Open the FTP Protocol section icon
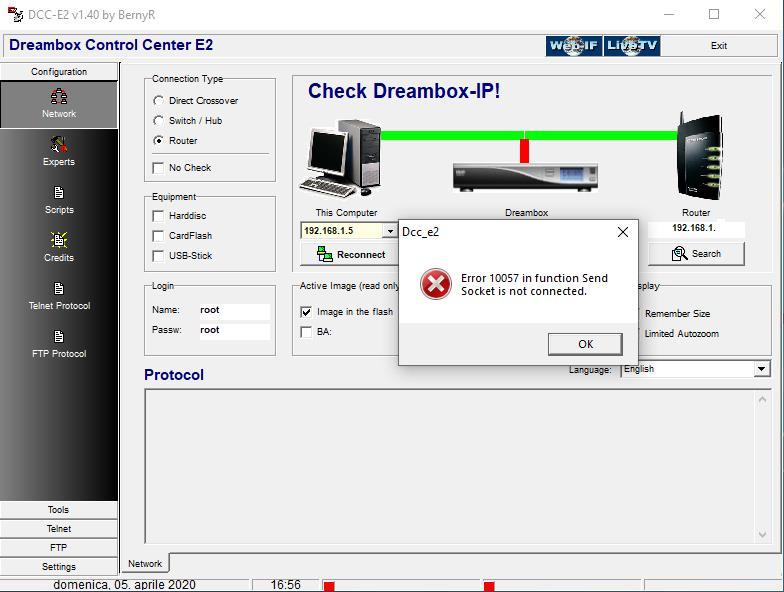 pos(59,336)
